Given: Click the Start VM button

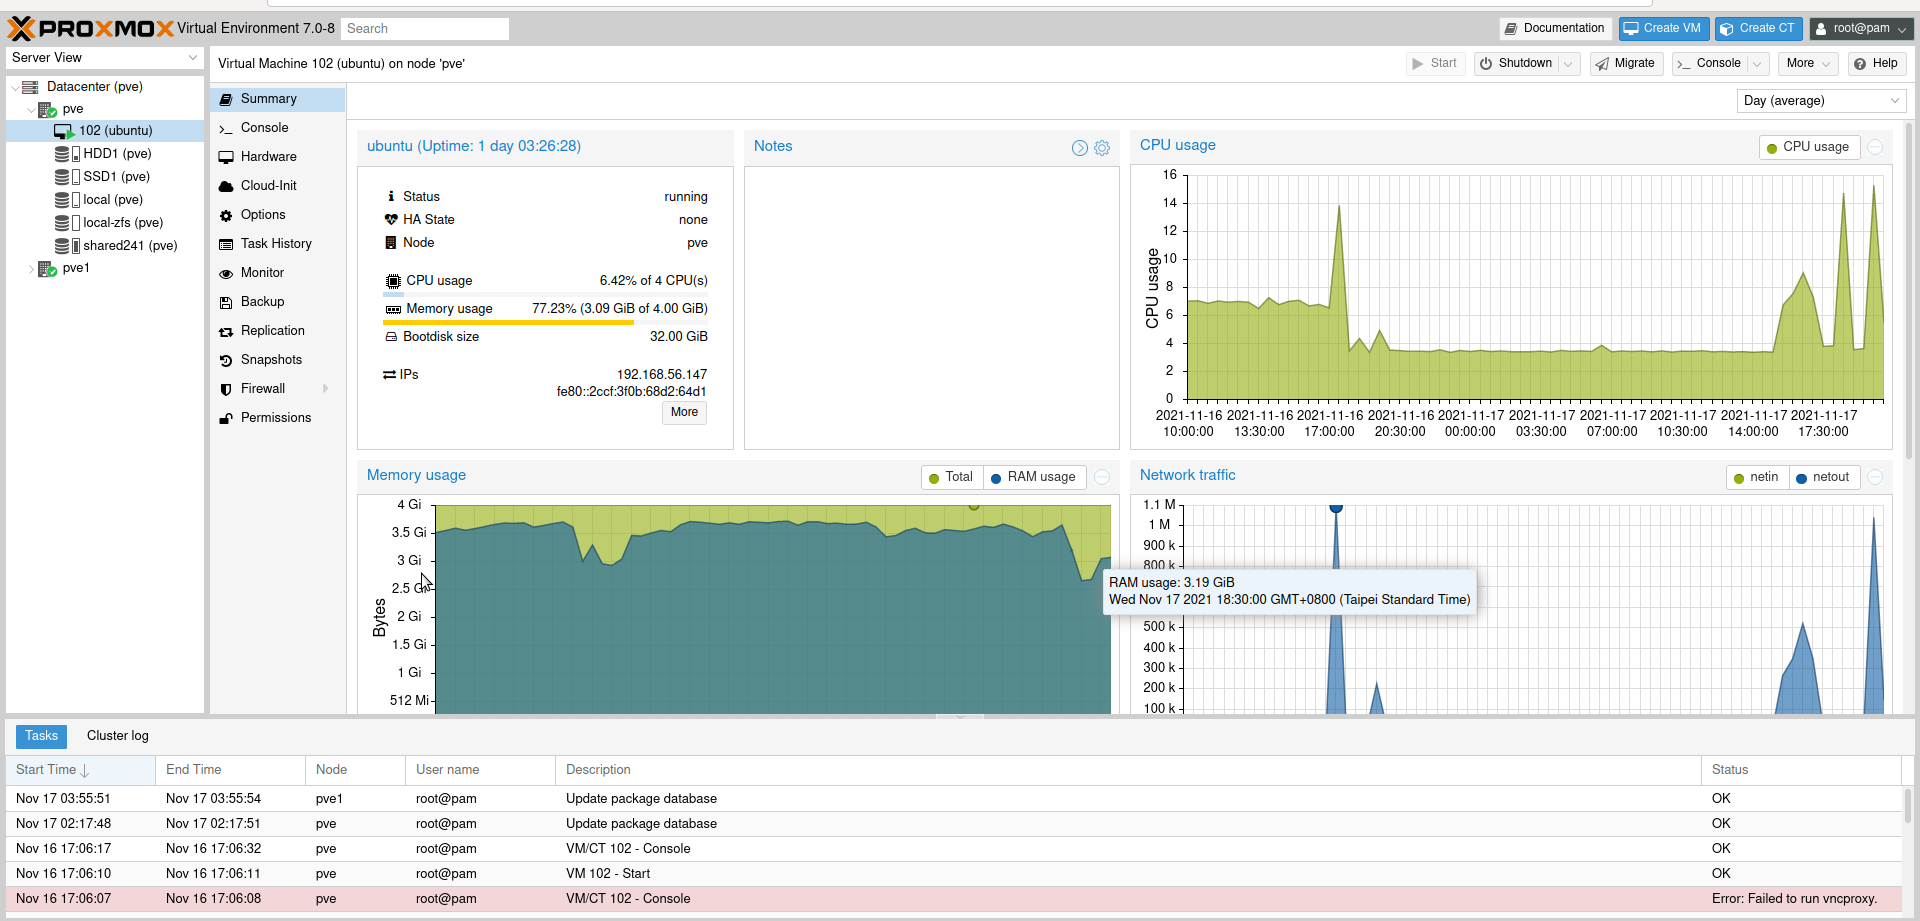Looking at the screenshot, I should point(1435,64).
